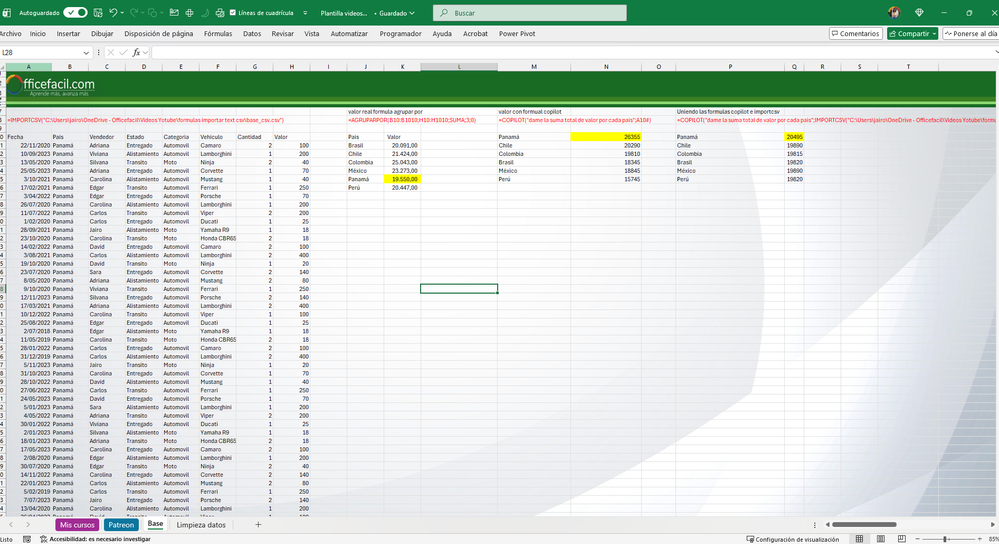Click the yellow cell showing 20495

point(794,137)
